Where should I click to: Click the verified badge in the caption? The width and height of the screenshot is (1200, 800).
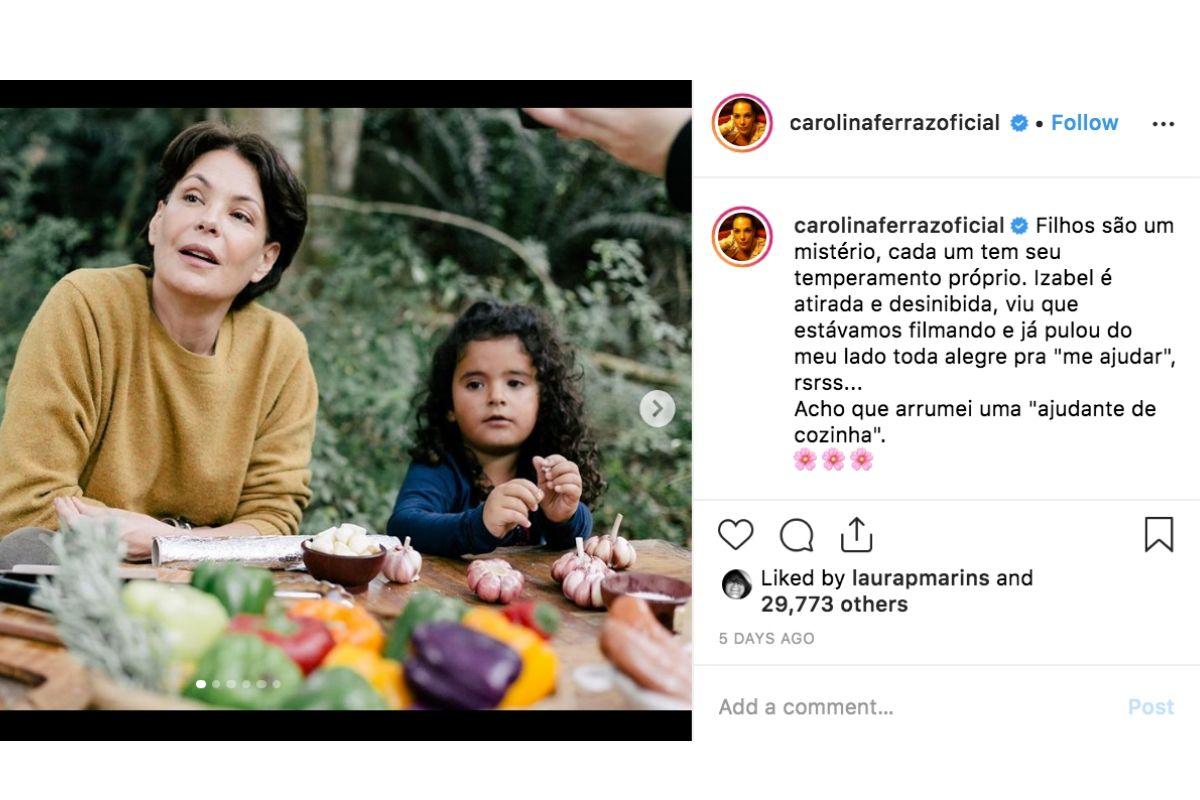tap(1020, 225)
